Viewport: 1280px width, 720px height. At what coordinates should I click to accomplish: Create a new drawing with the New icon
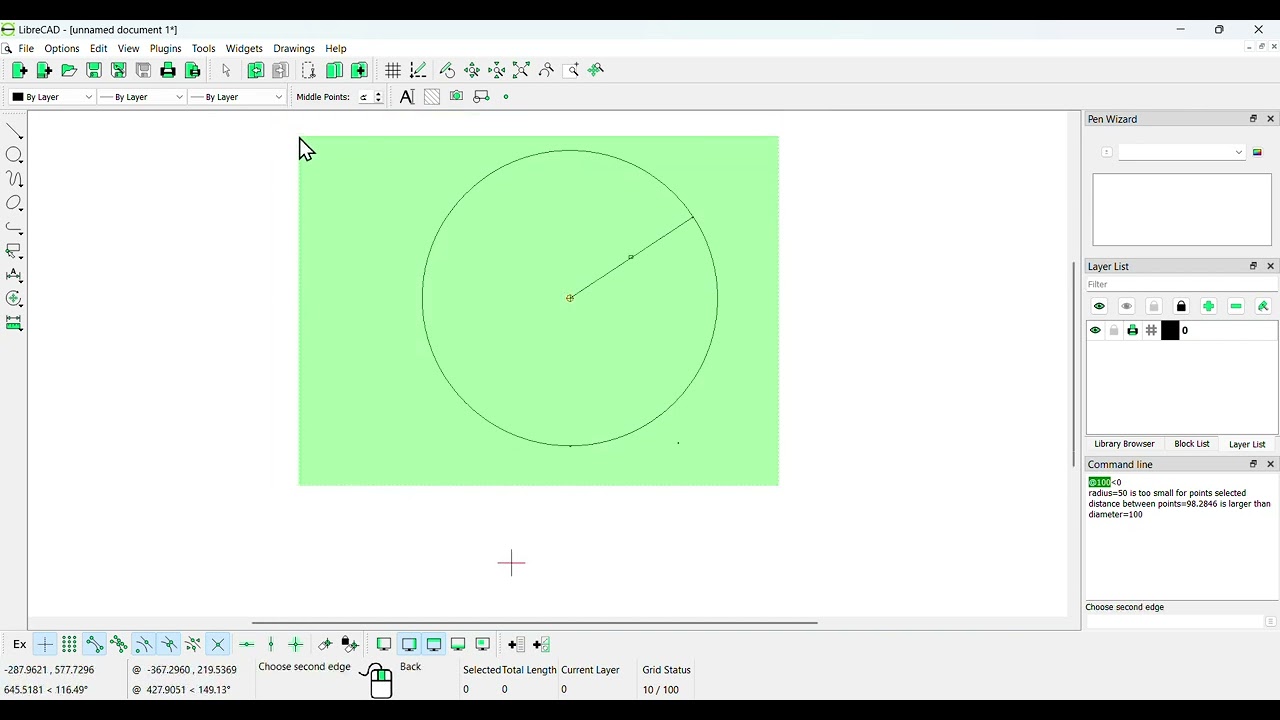pyautogui.click(x=20, y=70)
